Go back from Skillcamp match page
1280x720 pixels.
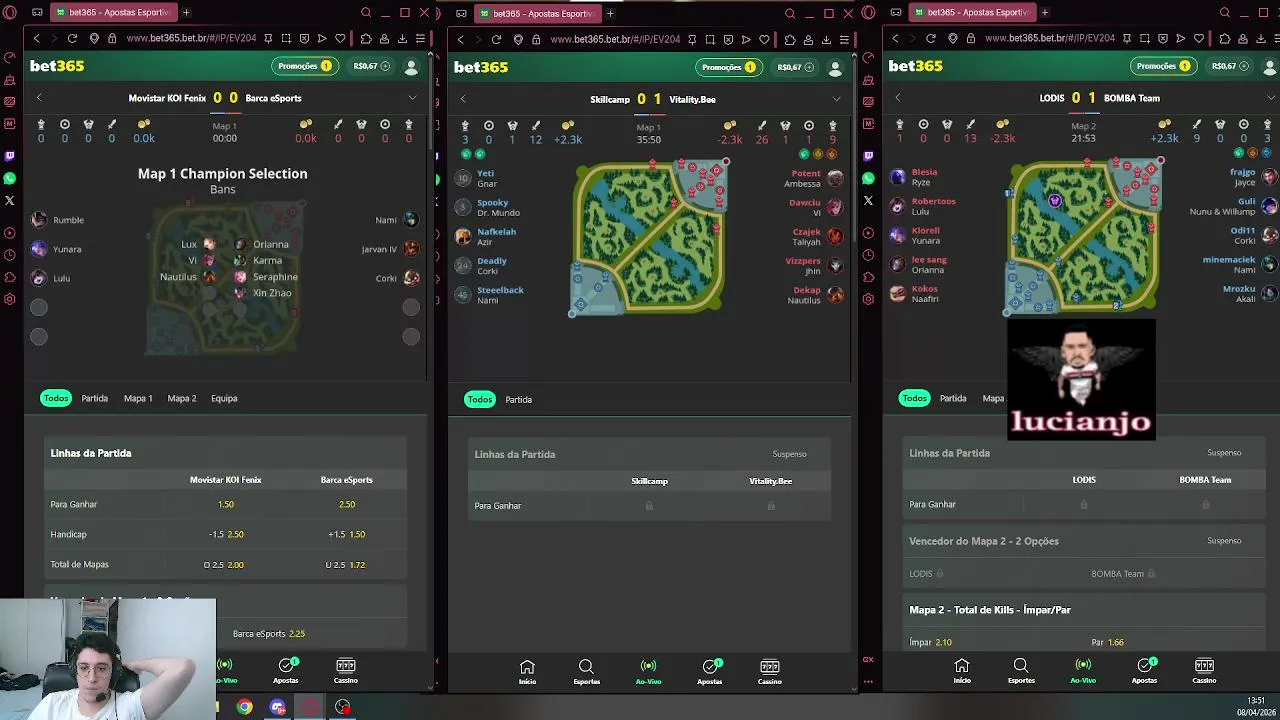point(463,99)
